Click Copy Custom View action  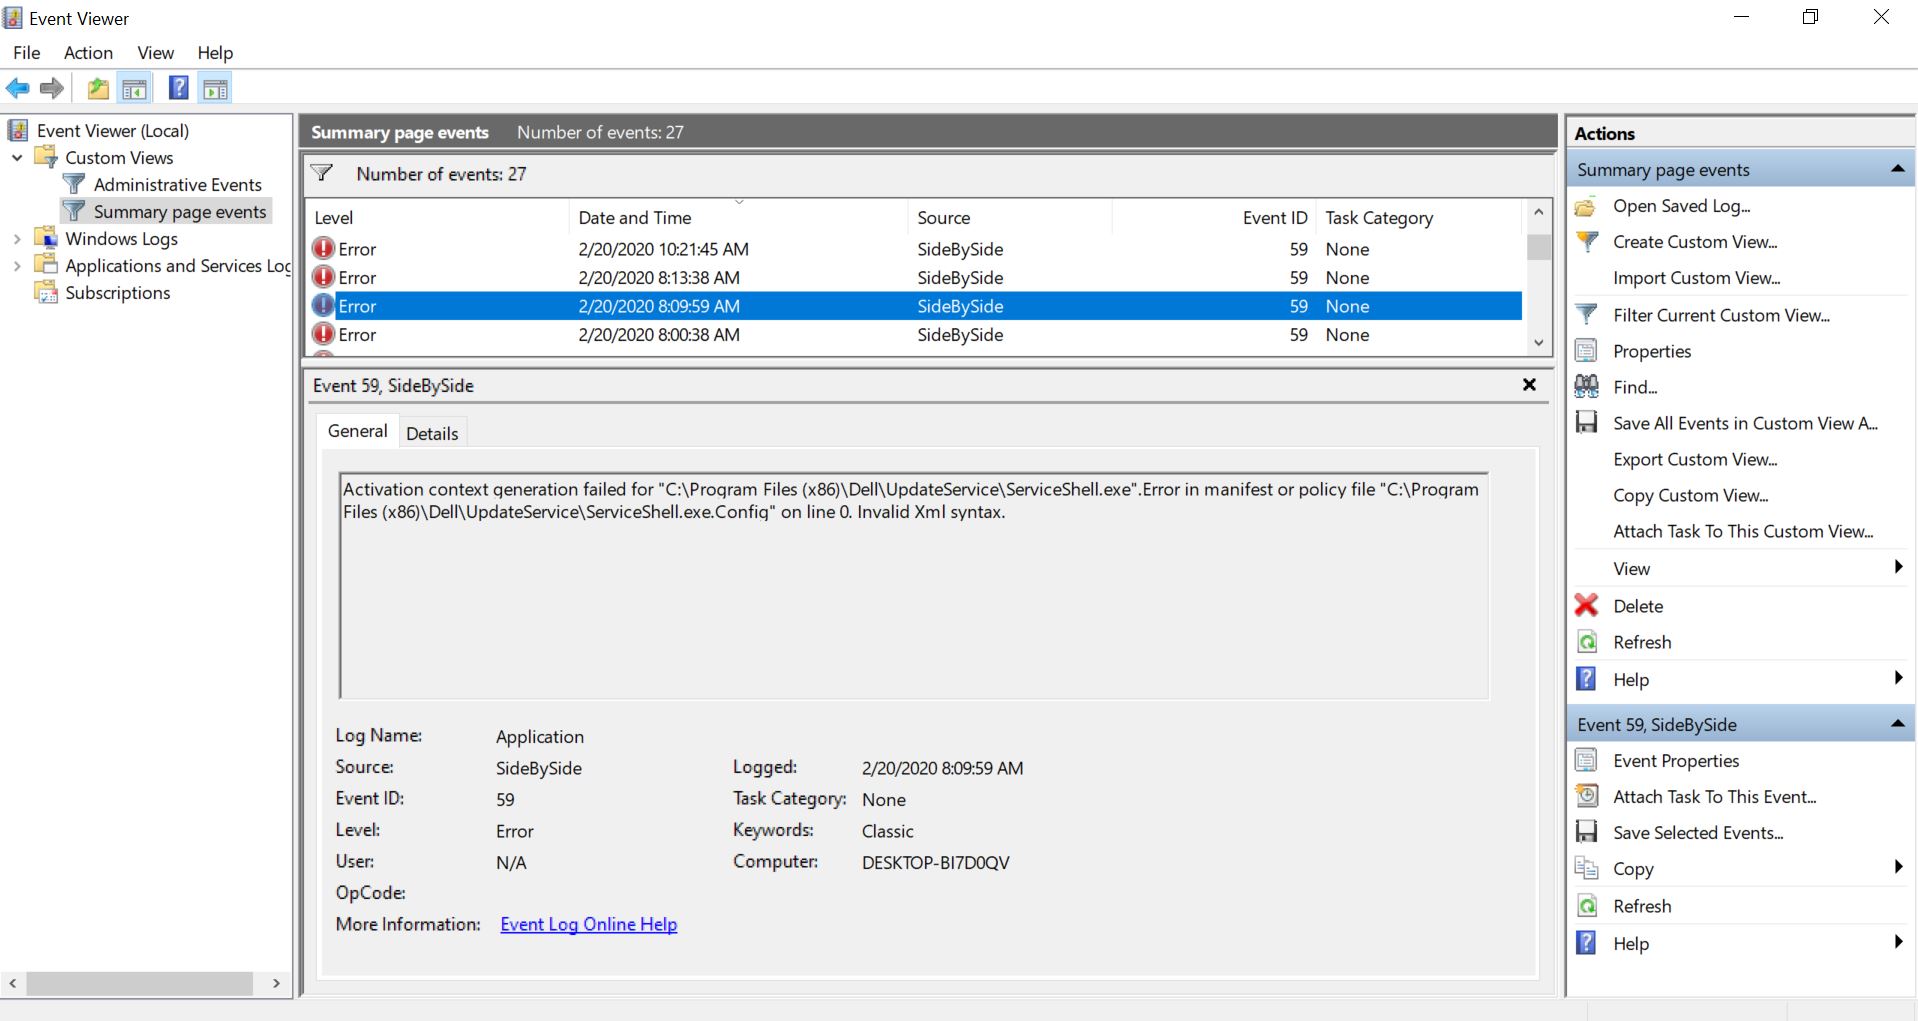coord(1691,496)
